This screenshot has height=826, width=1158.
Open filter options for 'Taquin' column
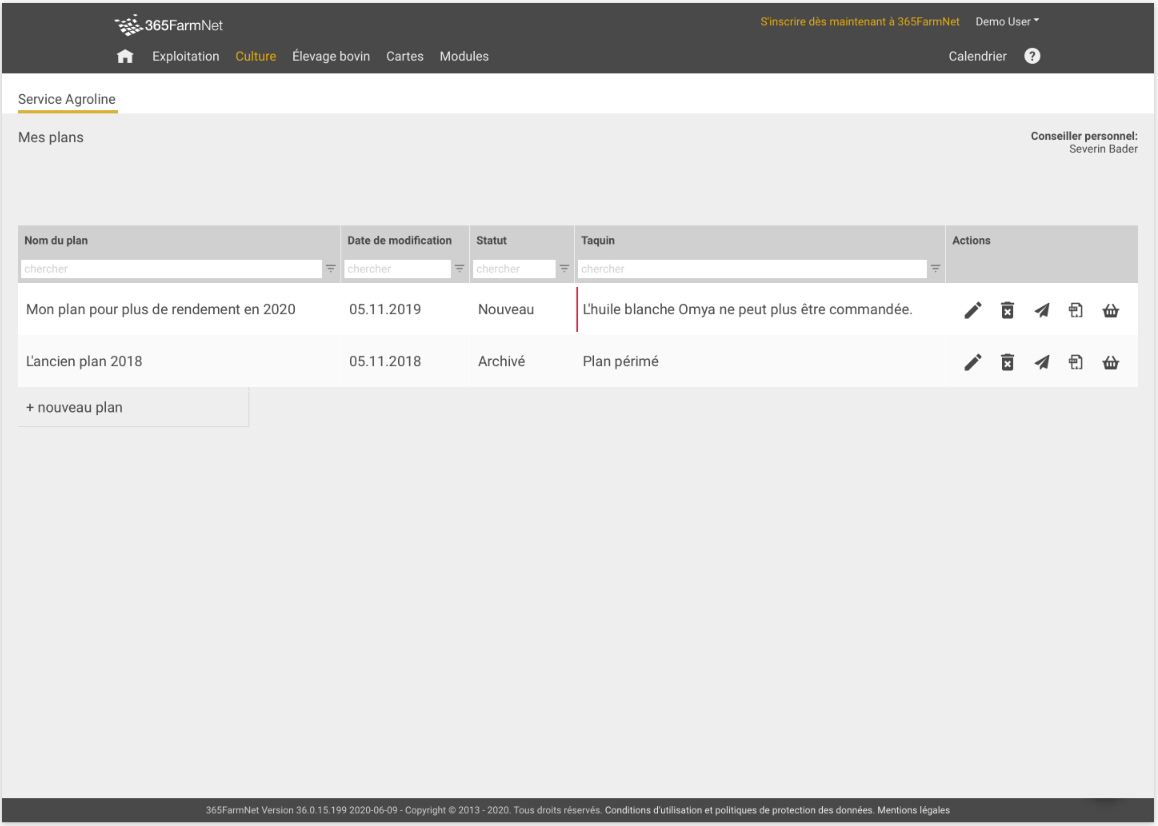pos(935,269)
